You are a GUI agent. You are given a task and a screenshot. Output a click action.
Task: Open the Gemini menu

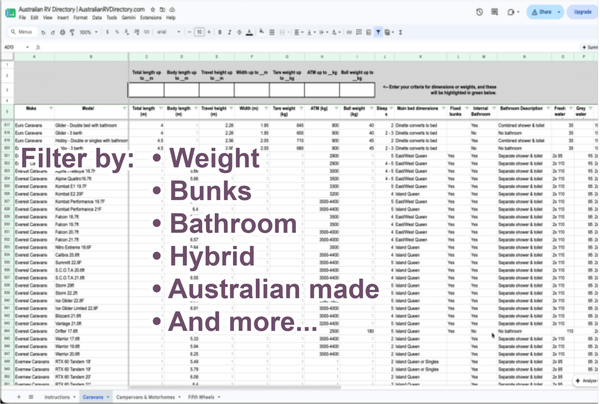click(x=129, y=18)
